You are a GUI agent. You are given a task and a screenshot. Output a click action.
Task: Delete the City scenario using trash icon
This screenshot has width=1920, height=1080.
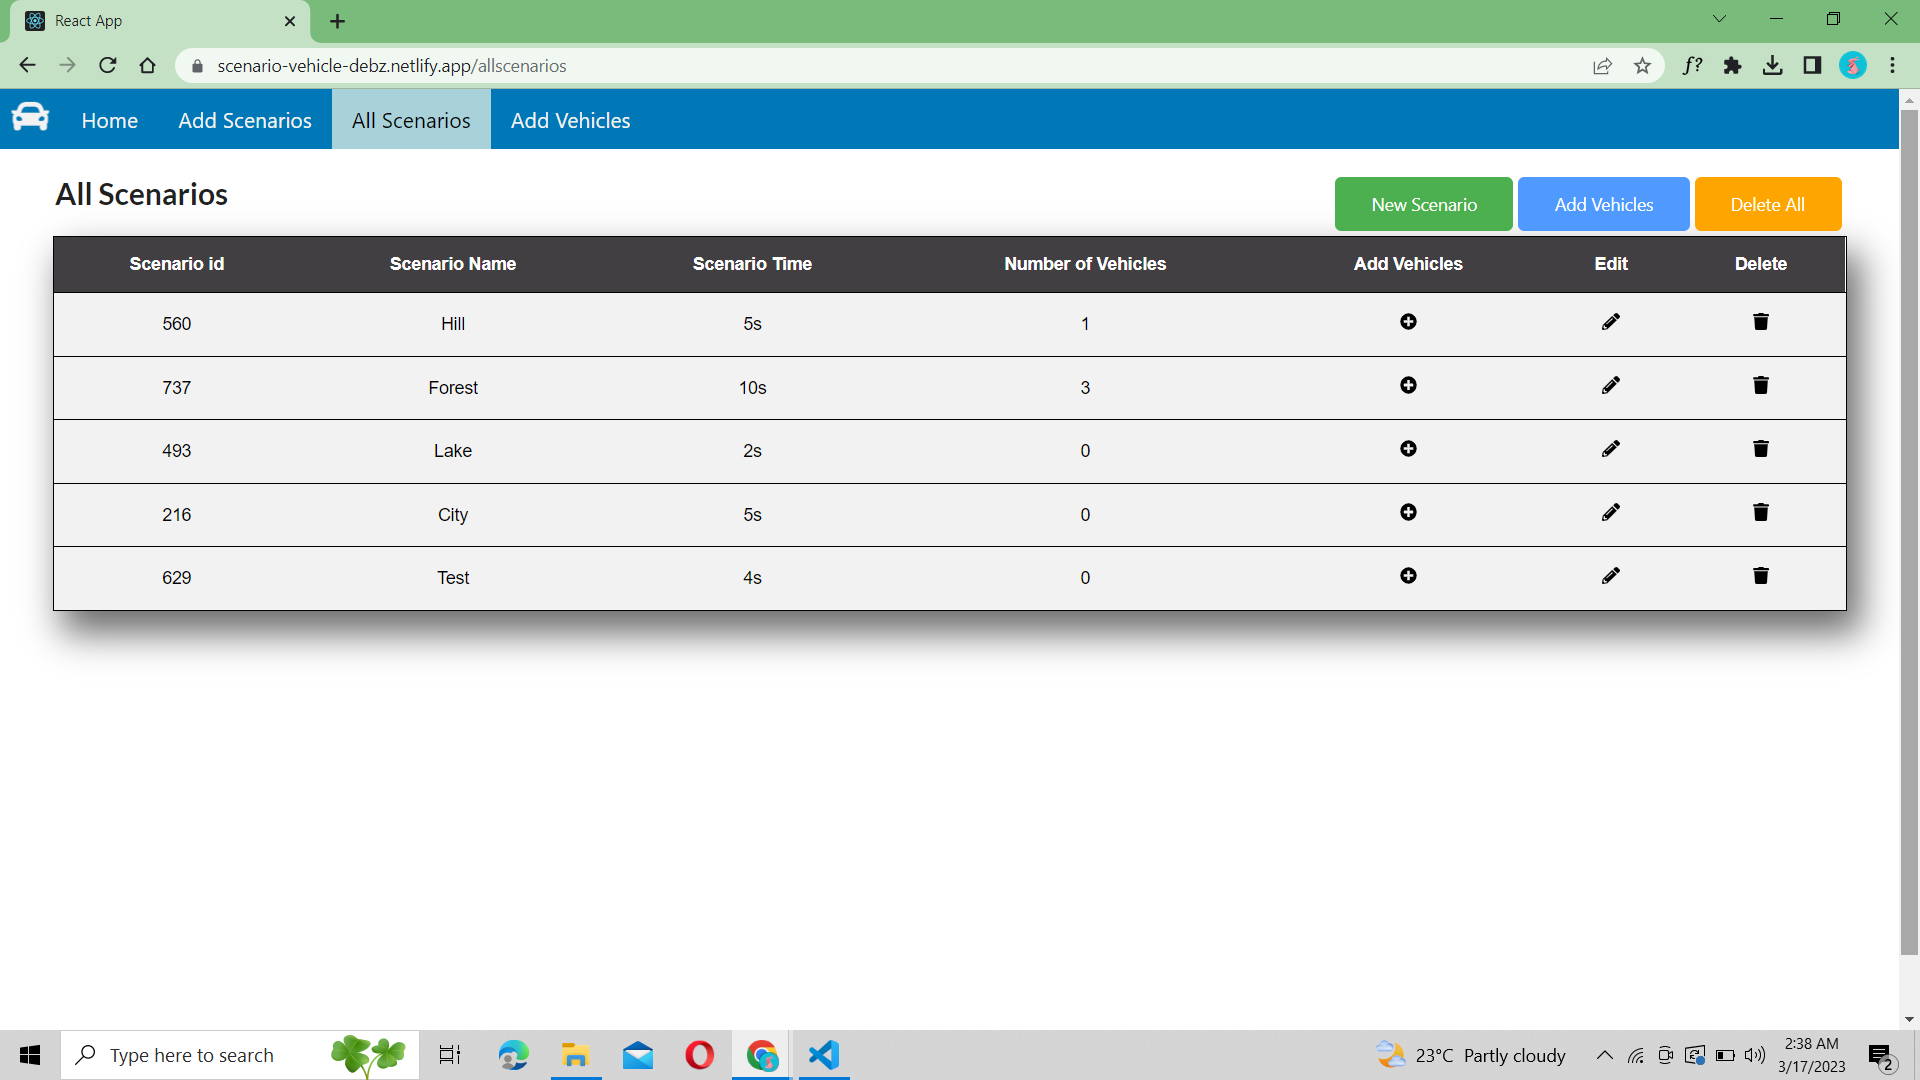pos(1760,512)
